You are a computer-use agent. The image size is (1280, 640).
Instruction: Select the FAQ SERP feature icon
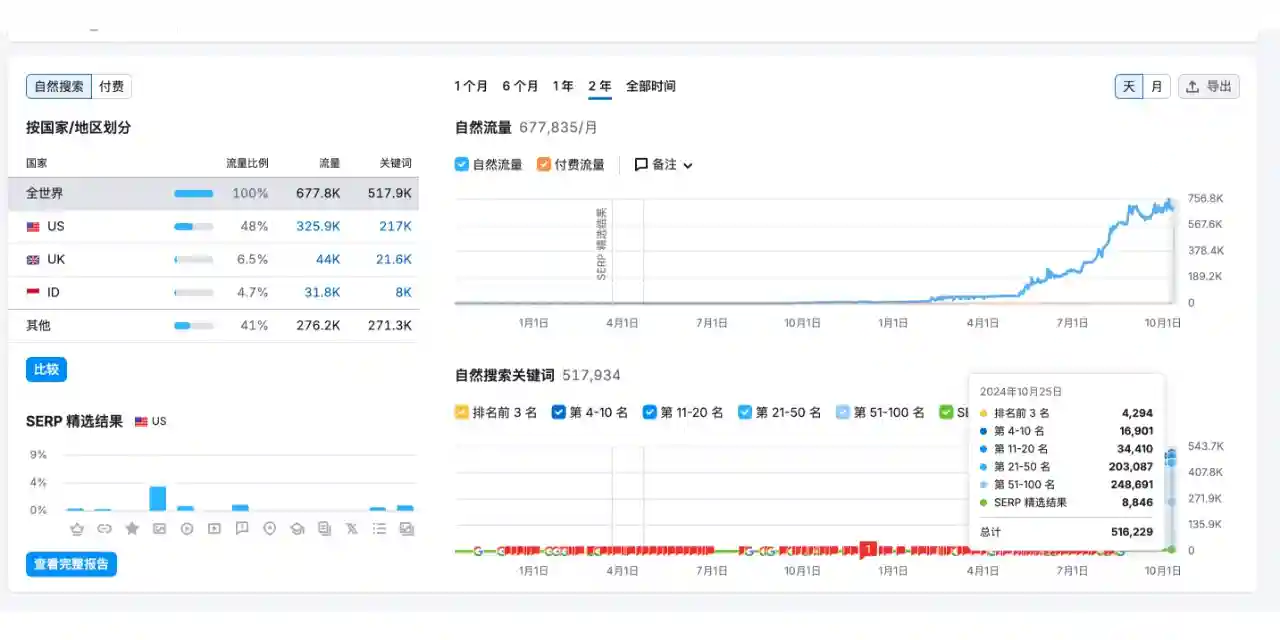click(x=241, y=528)
